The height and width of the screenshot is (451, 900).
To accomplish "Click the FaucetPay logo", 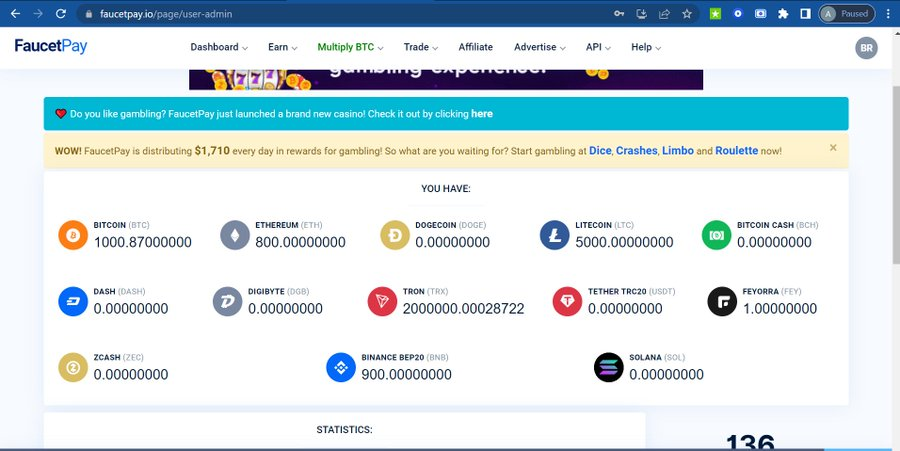I will pyautogui.click(x=51, y=46).
